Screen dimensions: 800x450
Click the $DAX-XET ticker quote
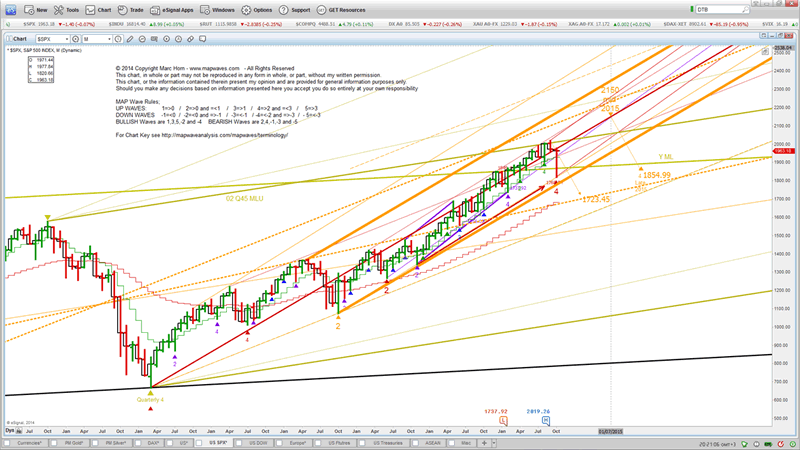click(x=705, y=24)
